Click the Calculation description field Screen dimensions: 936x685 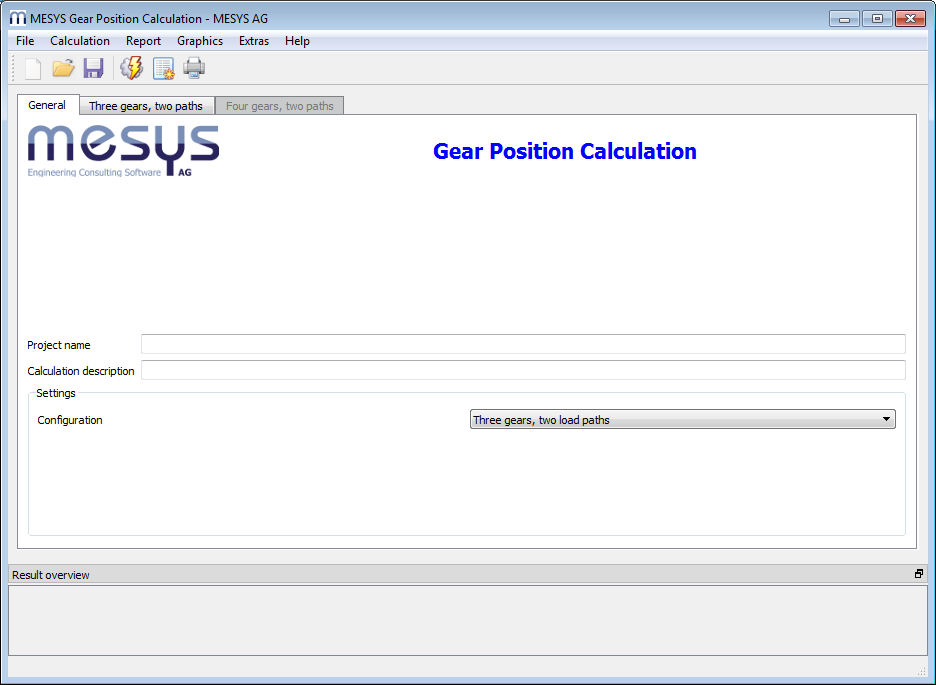(522, 371)
